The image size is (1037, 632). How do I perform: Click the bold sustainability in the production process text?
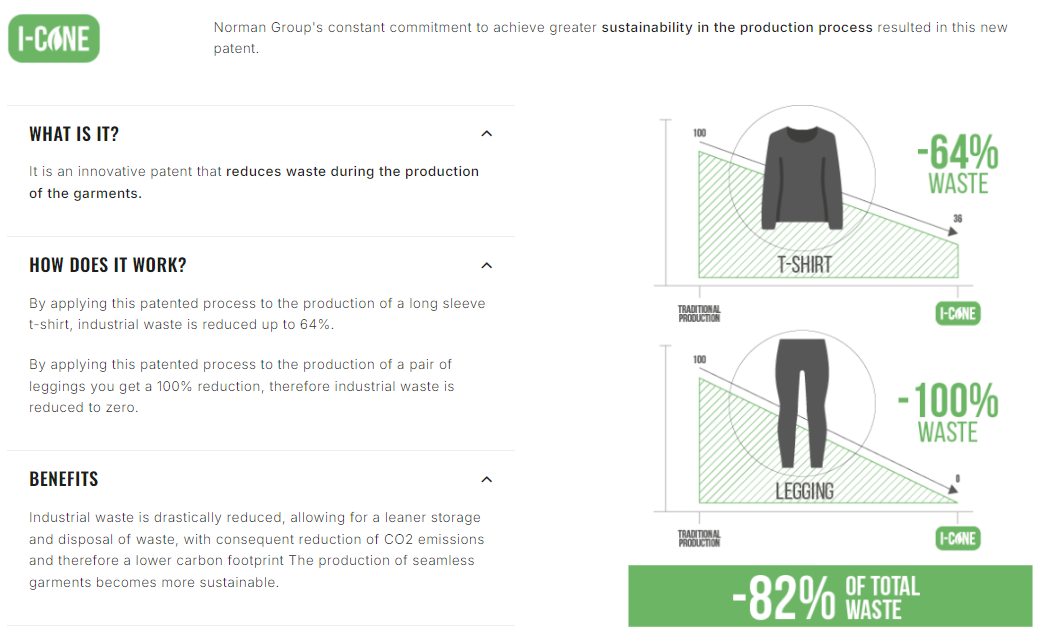737,27
